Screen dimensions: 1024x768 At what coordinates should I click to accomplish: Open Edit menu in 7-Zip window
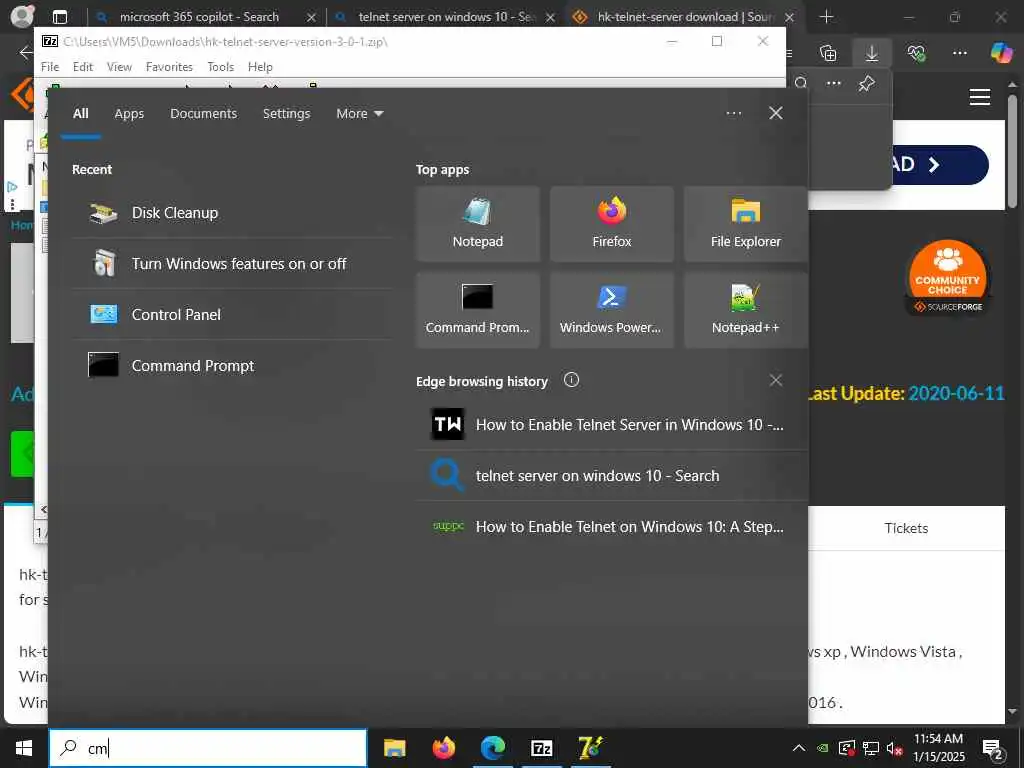(83, 67)
